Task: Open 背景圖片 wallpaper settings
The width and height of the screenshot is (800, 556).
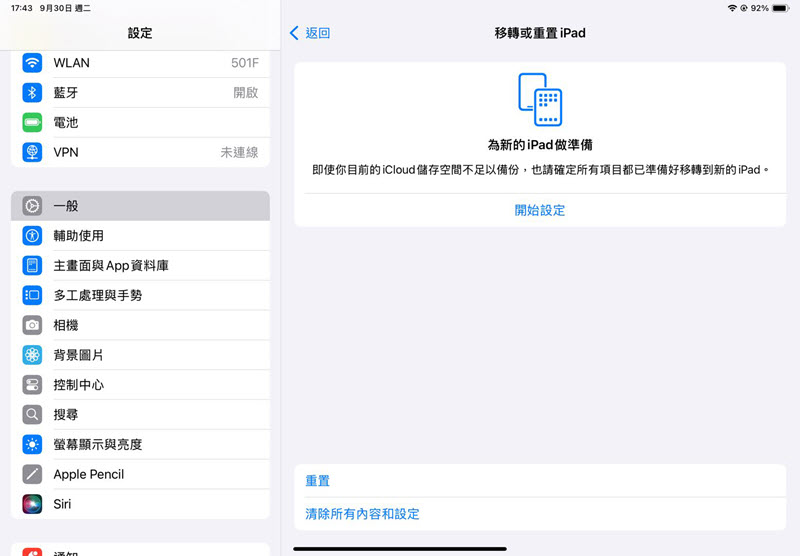Action: pyautogui.click(x=140, y=355)
